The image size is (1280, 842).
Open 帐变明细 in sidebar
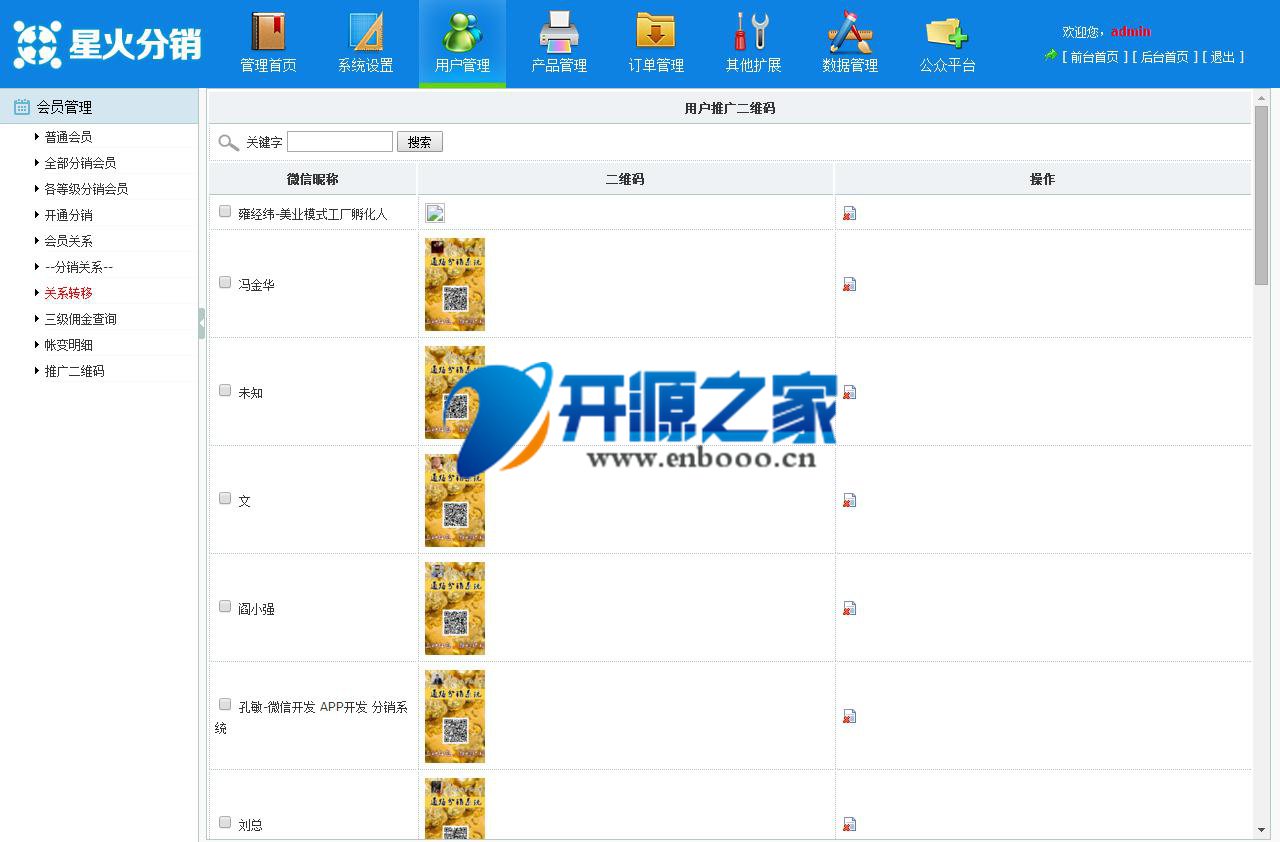tap(68, 345)
